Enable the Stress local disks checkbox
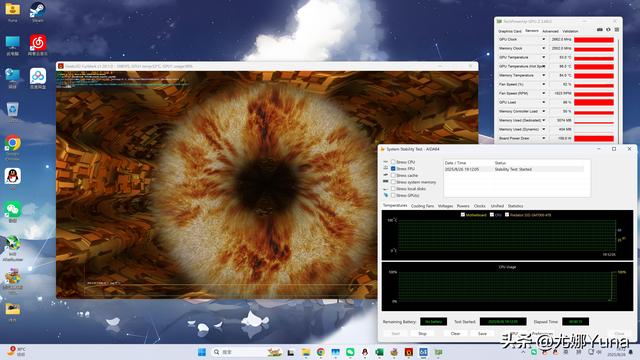This screenshot has width=640, height=360. pos(393,189)
